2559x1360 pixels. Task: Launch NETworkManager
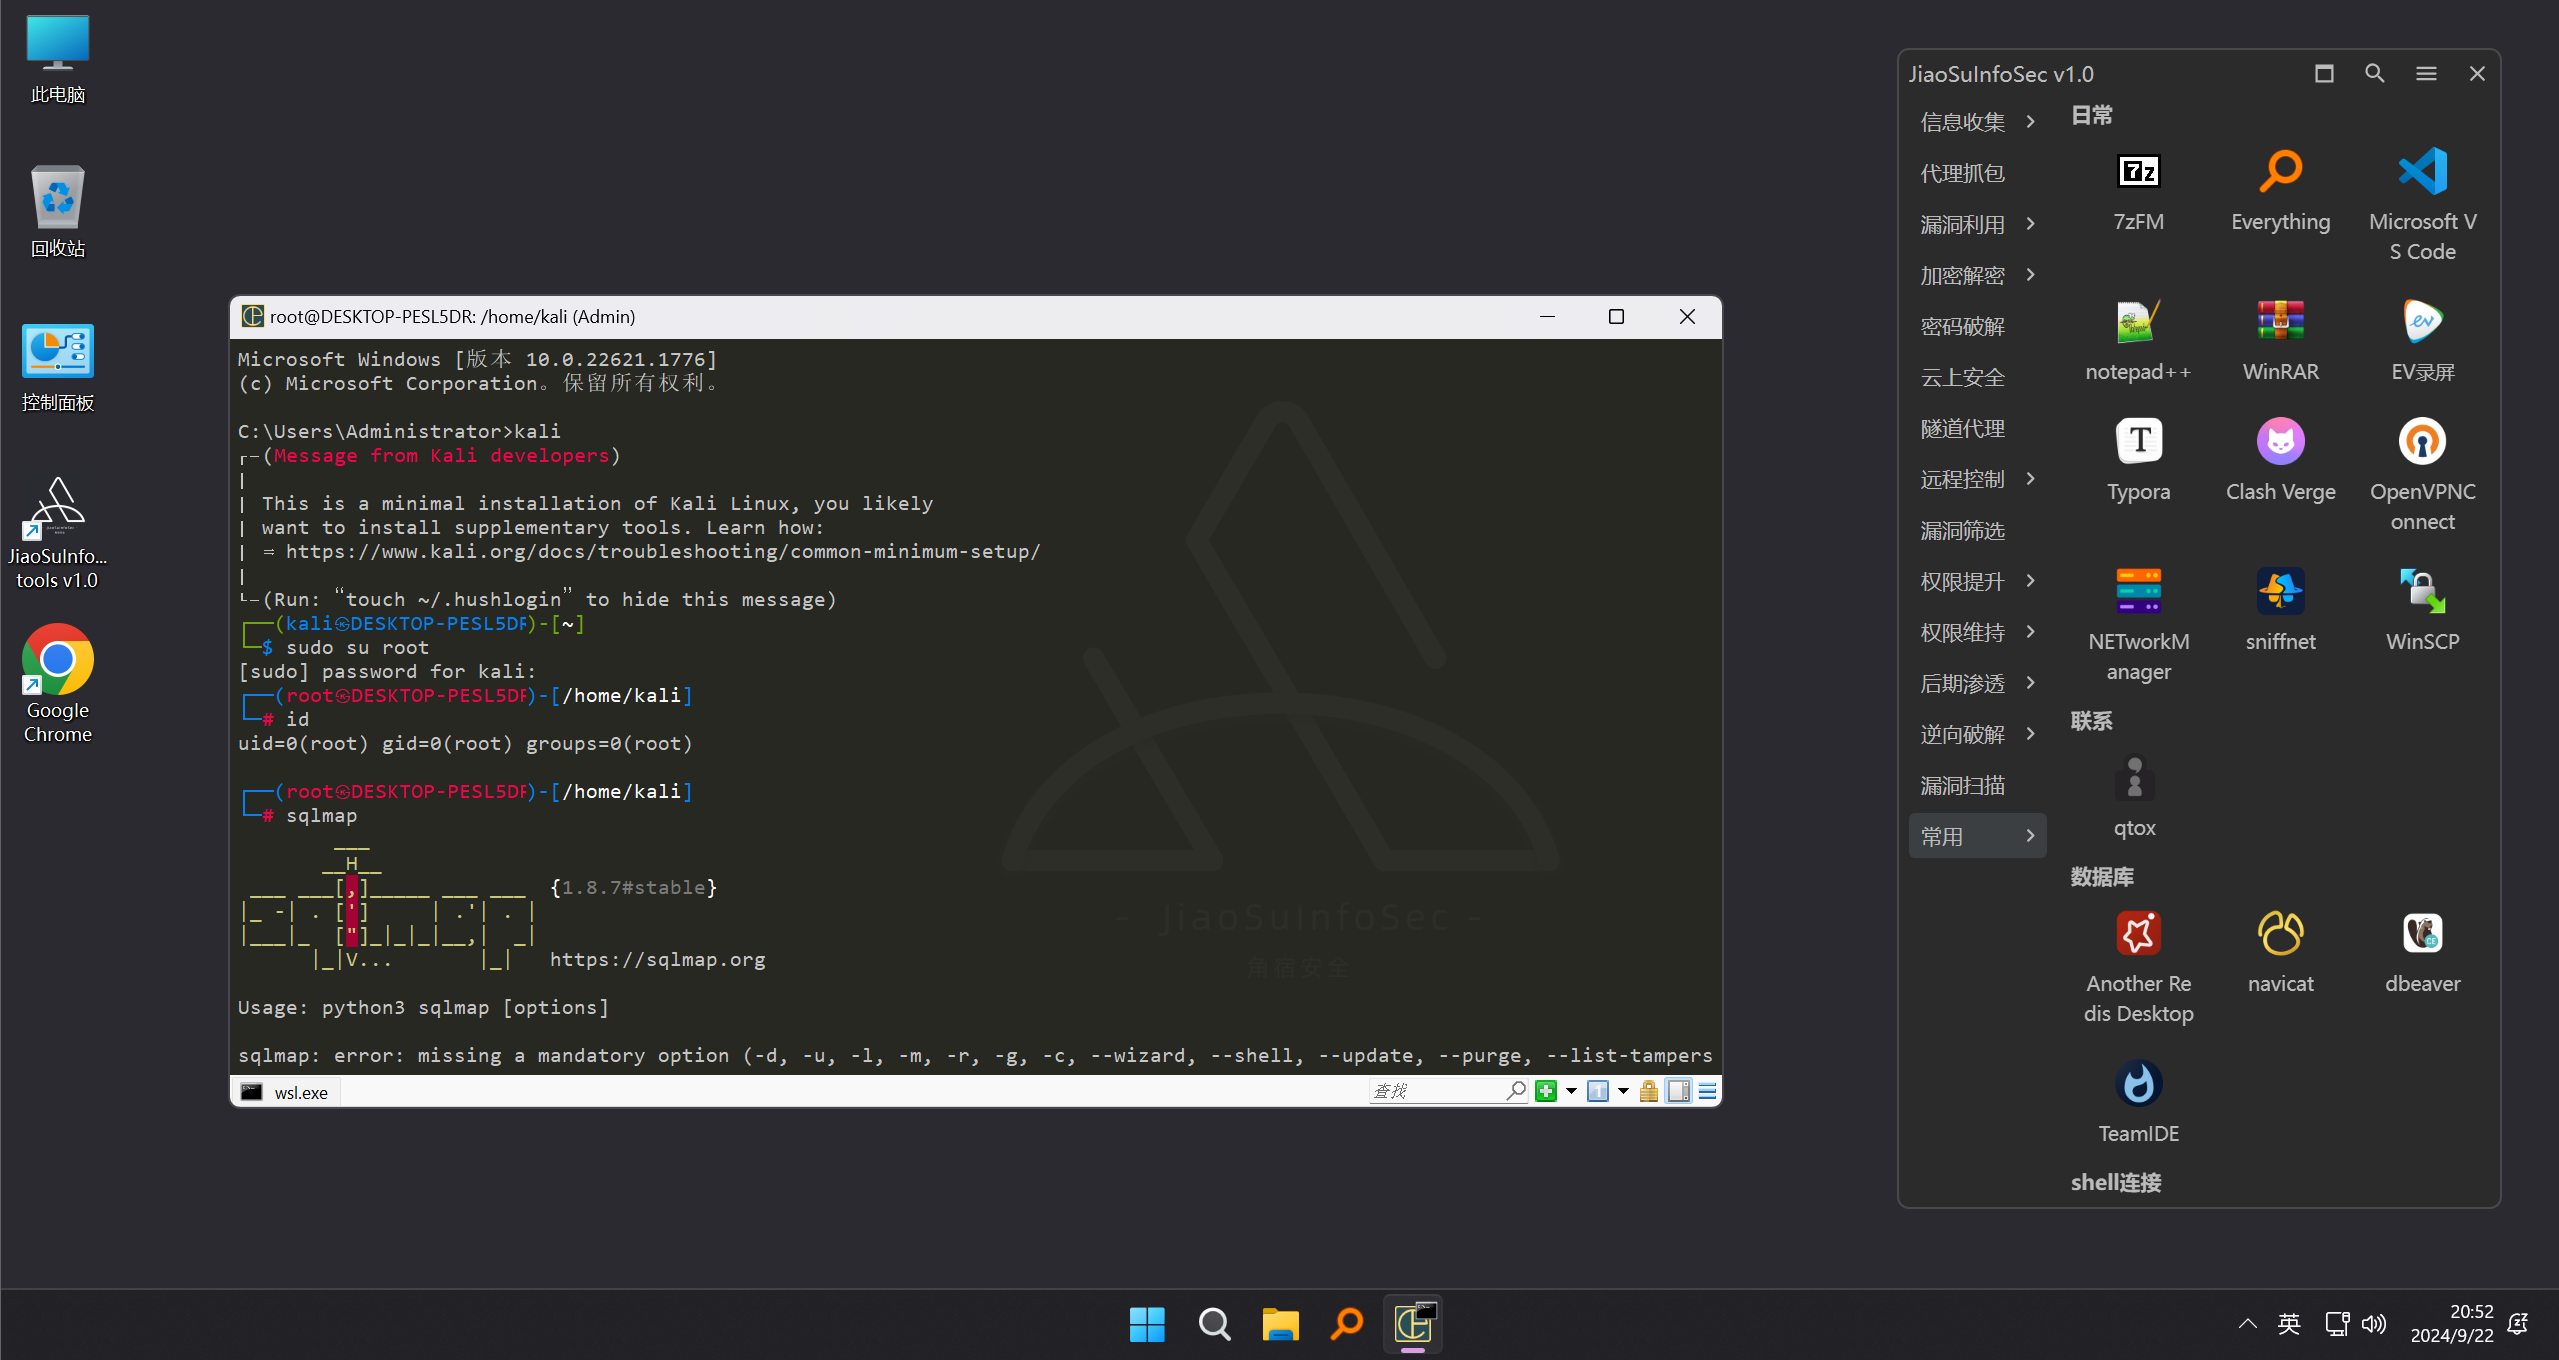coord(2138,626)
